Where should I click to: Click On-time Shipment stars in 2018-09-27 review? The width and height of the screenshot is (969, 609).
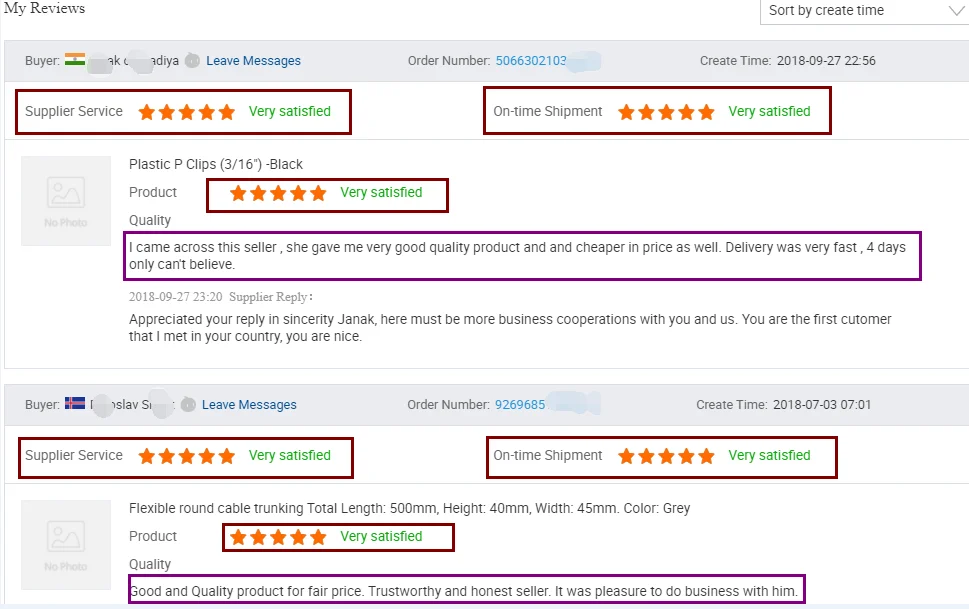tap(666, 112)
